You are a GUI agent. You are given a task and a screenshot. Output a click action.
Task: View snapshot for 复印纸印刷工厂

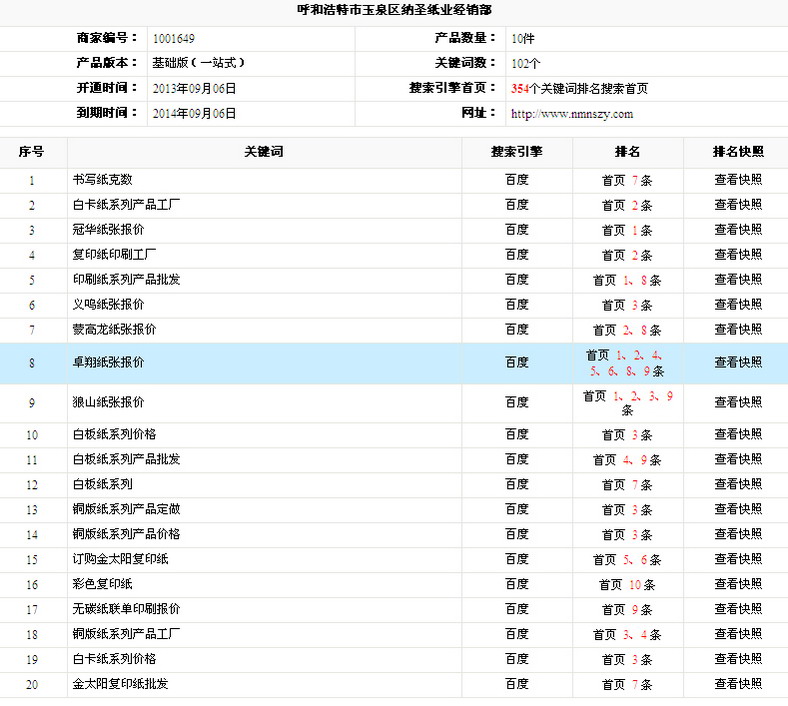coord(738,255)
